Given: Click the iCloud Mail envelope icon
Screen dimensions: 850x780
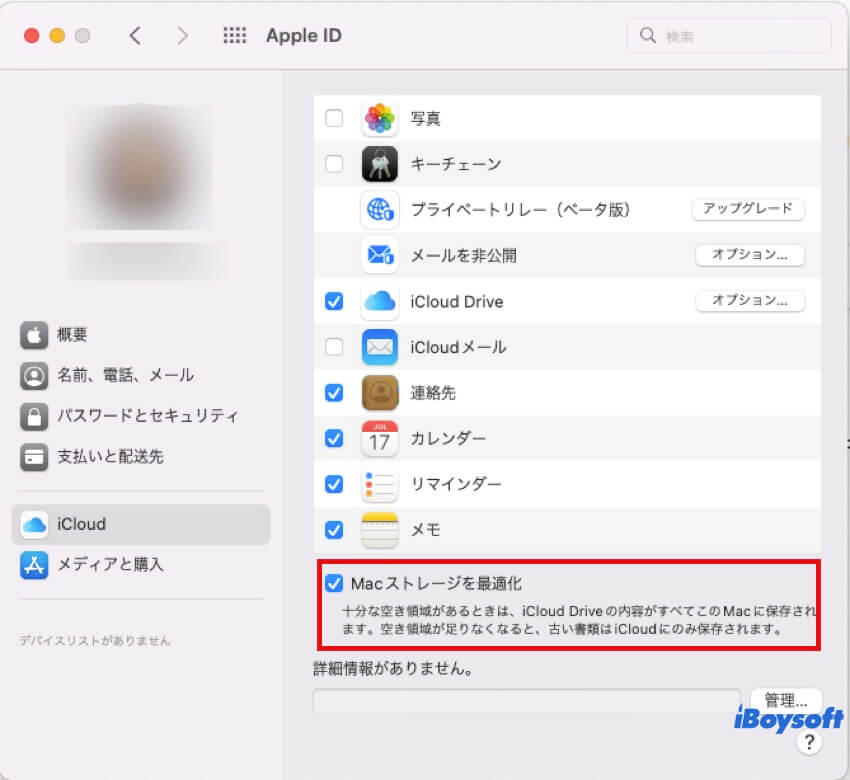Looking at the screenshot, I should [x=380, y=347].
